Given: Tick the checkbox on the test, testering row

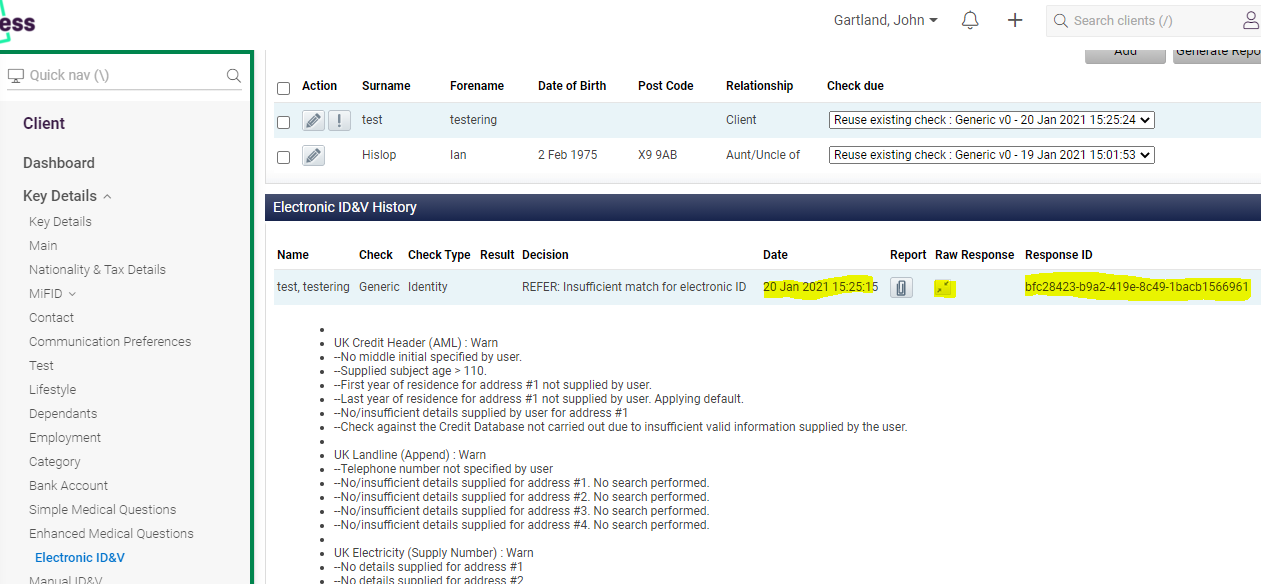Looking at the screenshot, I should (x=282, y=119).
